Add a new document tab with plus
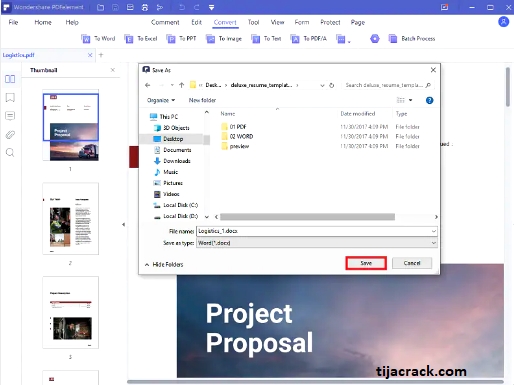The height and width of the screenshot is (385, 514). coord(101,55)
